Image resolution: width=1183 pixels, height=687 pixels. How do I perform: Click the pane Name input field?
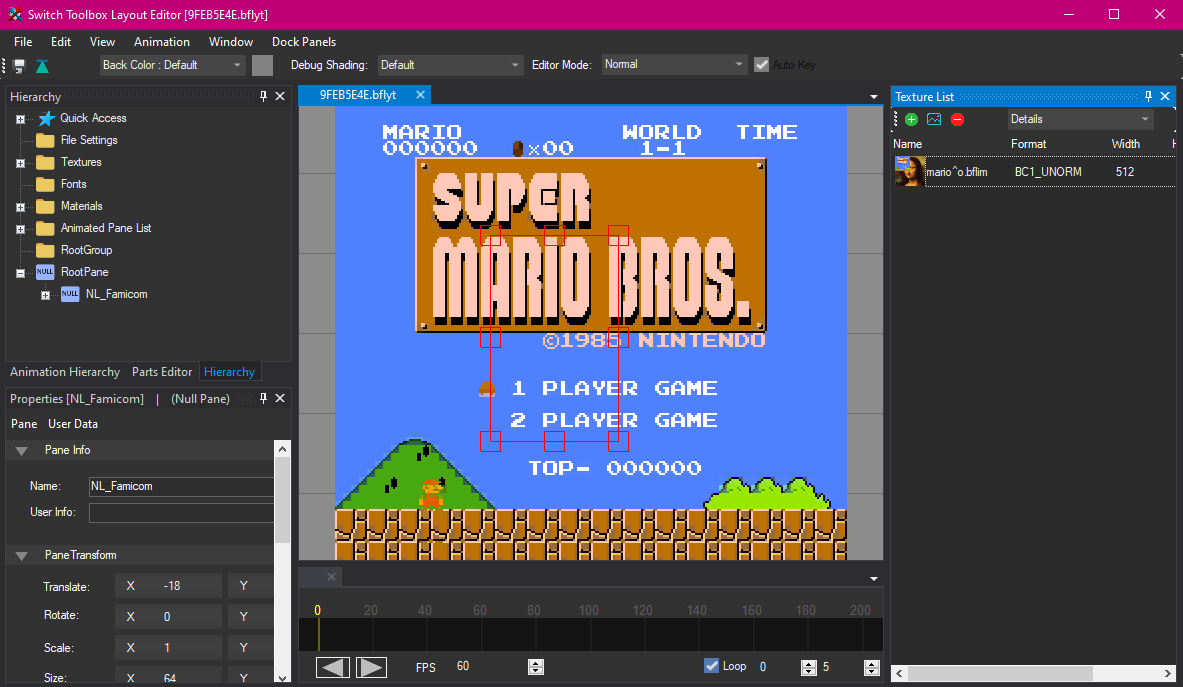181,486
